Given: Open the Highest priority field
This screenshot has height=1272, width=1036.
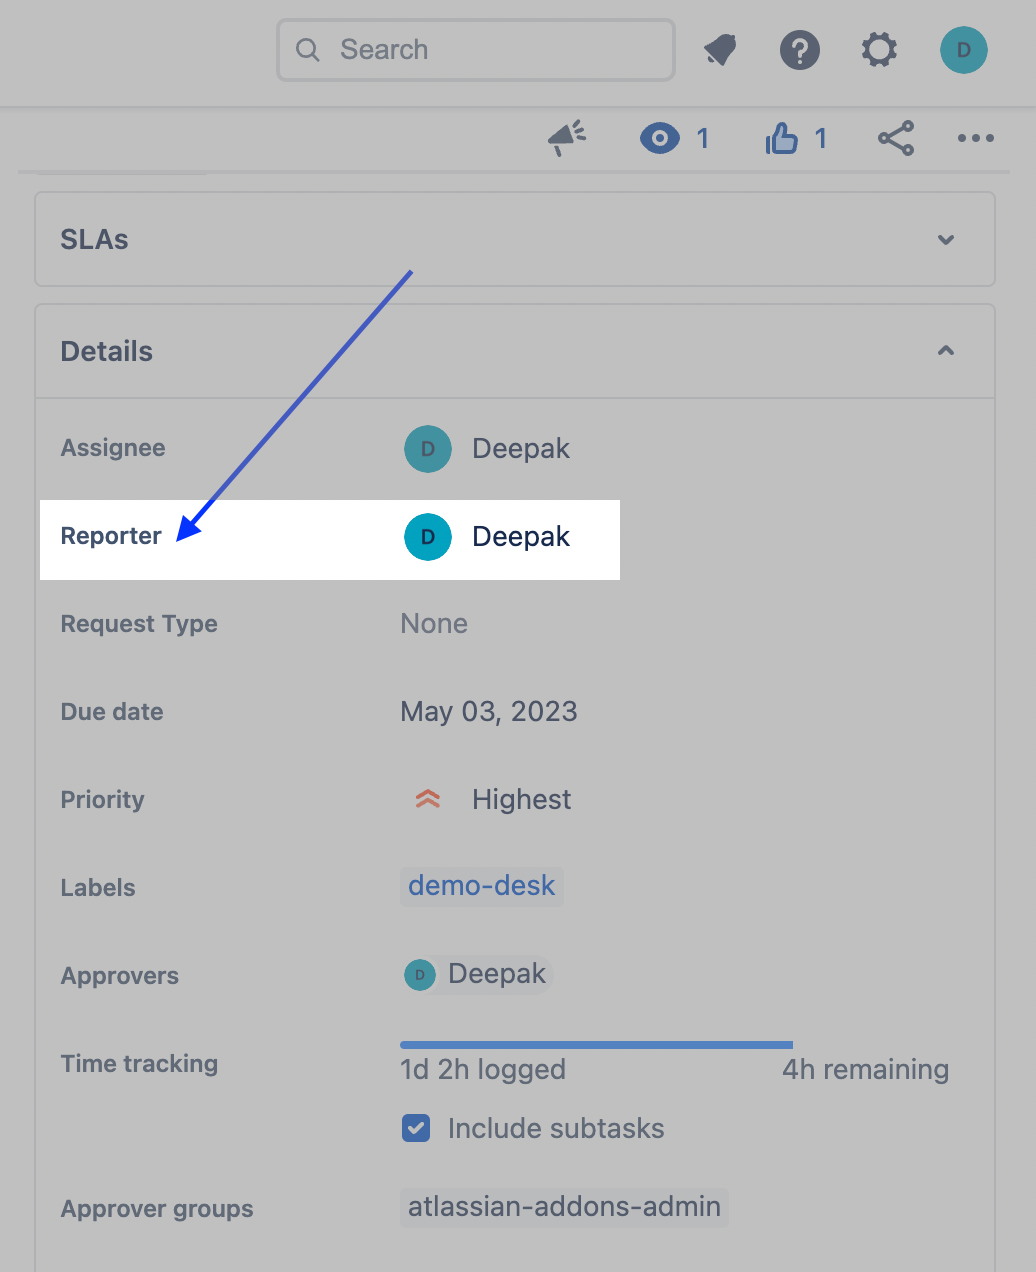Looking at the screenshot, I should [521, 799].
